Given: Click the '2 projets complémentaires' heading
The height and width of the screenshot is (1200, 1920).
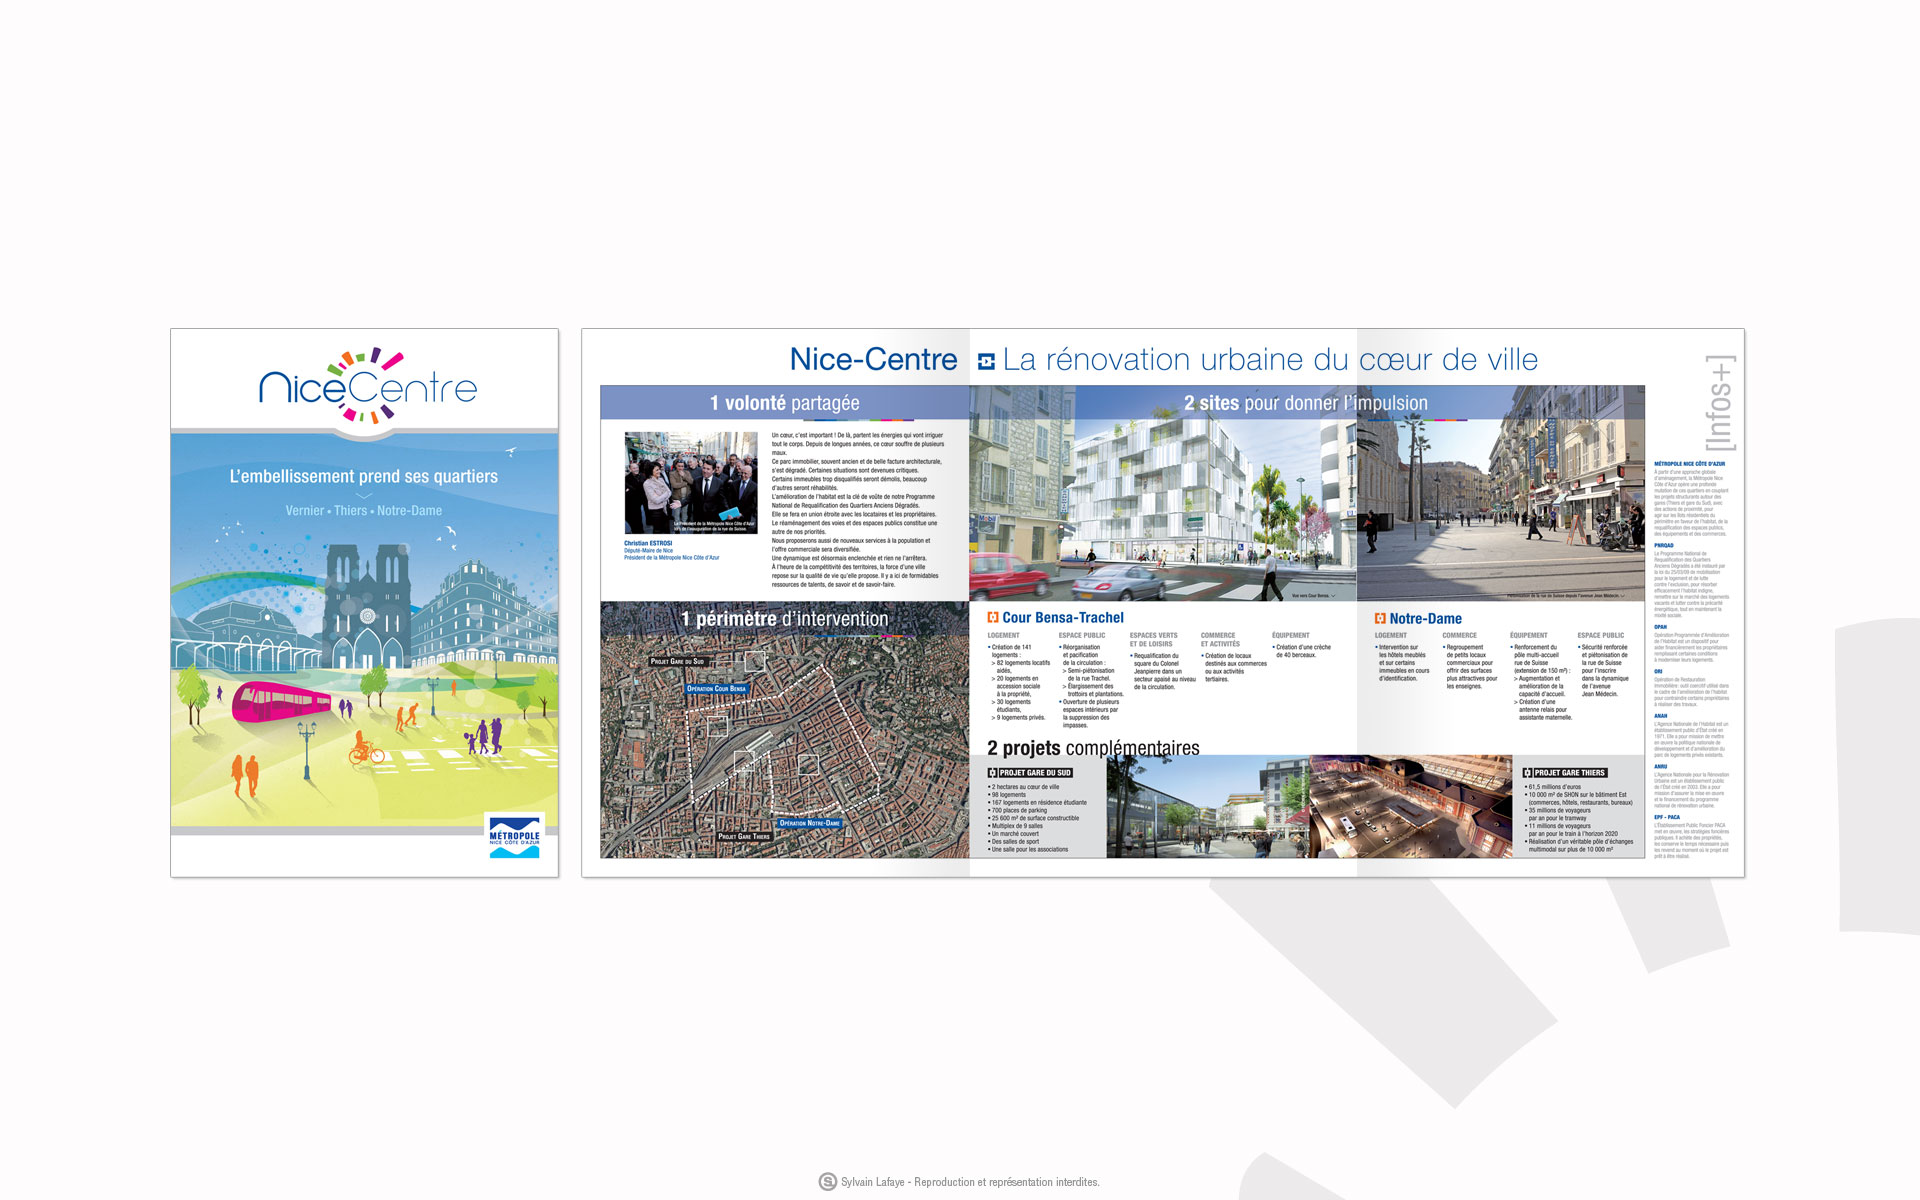Looking at the screenshot, I should (x=1093, y=748).
